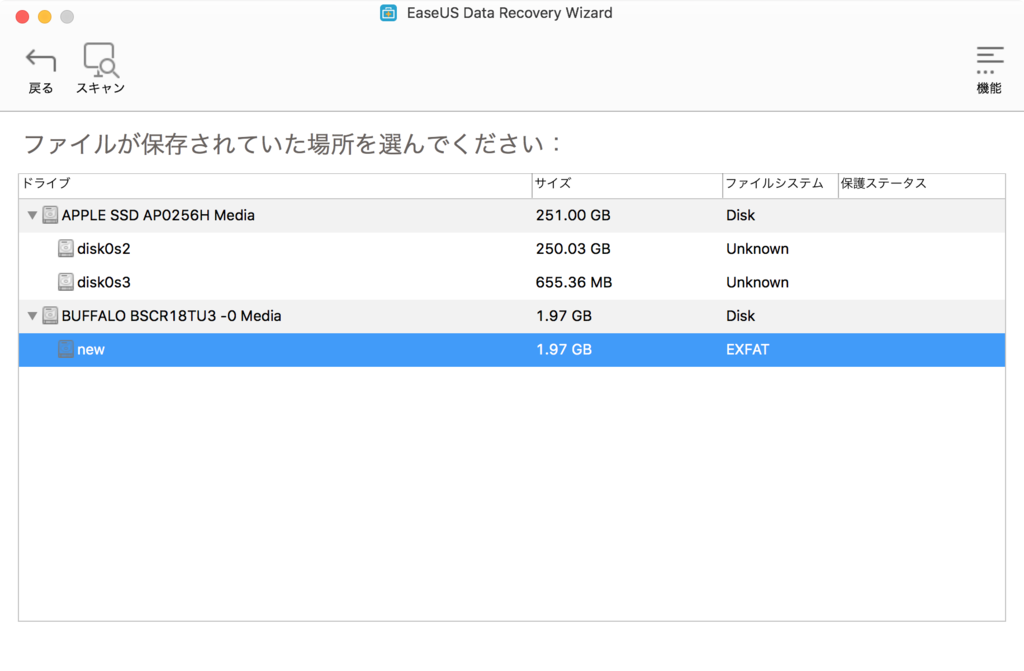The height and width of the screenshot is (671, 1024).
Task: Click the 251.00 GB size value
Action: point(573,216)
